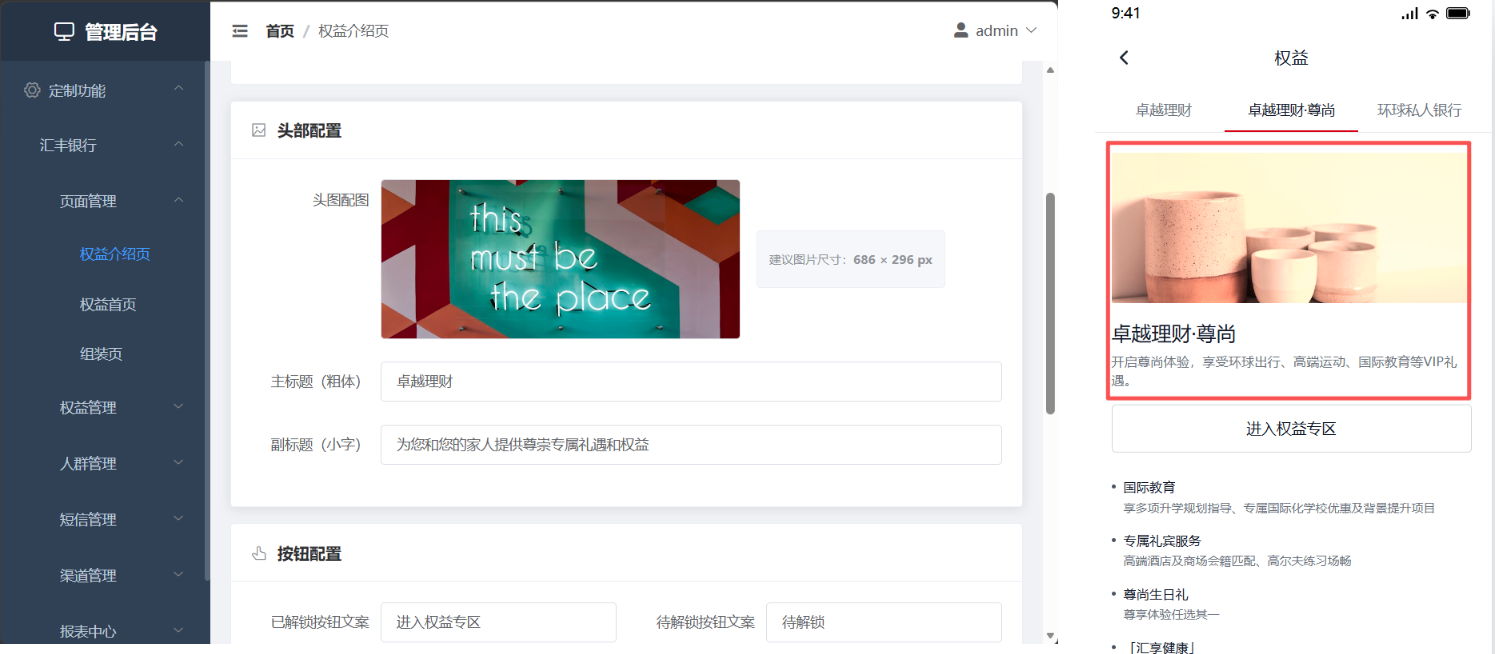Viewport: 1495px width, 654px height.
Task: Click the monitor icon beside 管理后台
Action: [64, 32]
